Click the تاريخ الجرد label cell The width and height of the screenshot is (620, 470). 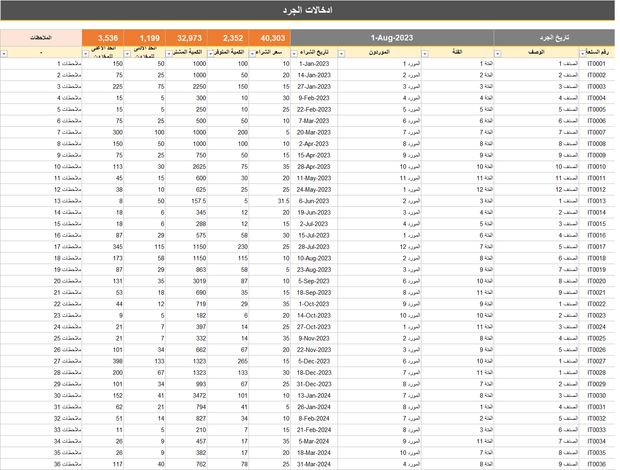554,38
